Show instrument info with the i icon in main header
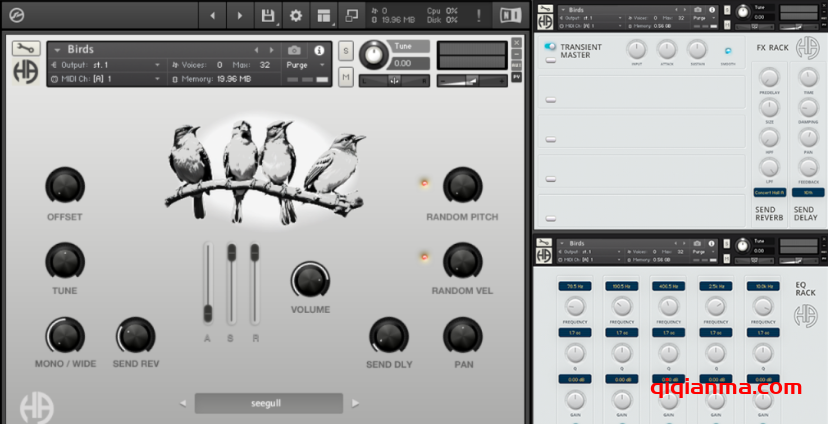Image resolution: width=828 pixels, height=424 pixels. pos(319,50)
